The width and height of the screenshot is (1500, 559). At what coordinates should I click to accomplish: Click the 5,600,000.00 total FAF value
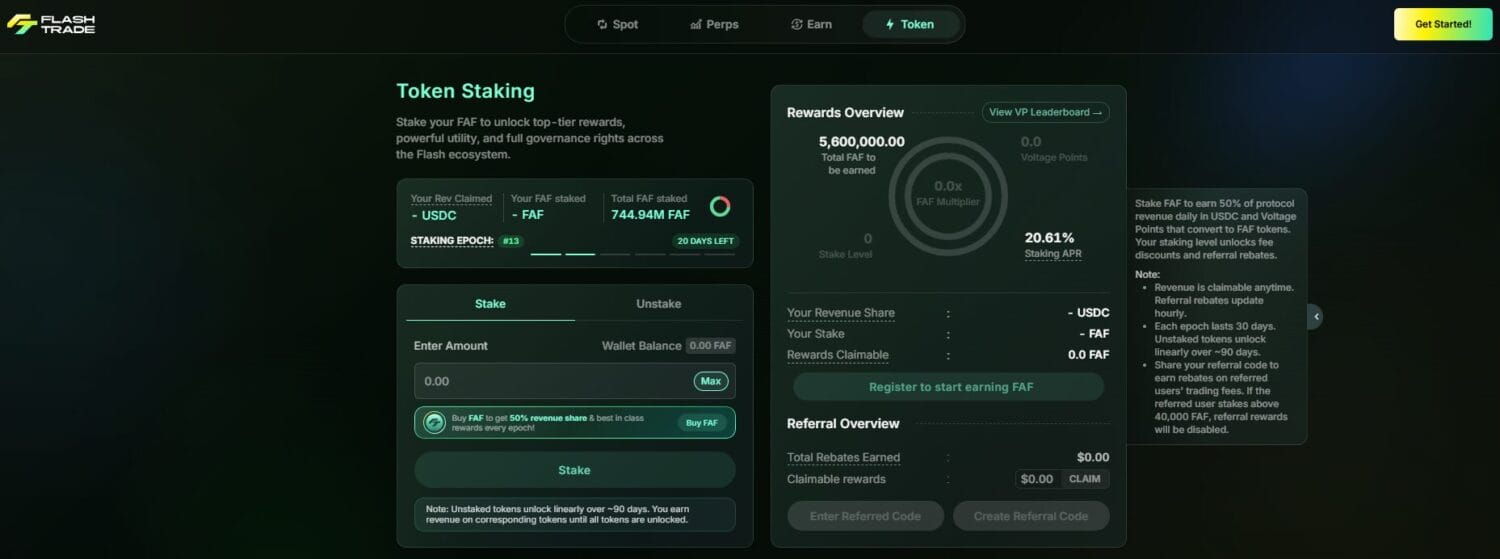coord(861,142)
